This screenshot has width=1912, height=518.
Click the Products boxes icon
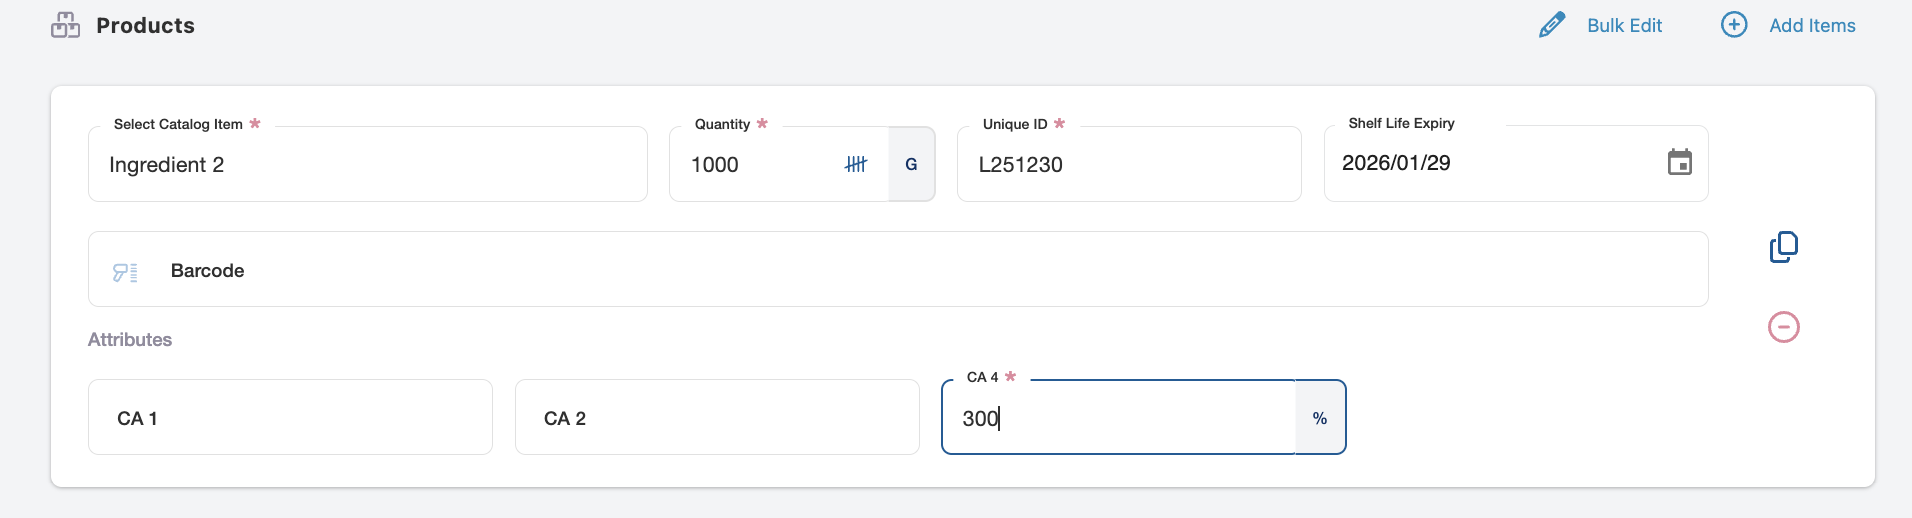coord(65,25)
